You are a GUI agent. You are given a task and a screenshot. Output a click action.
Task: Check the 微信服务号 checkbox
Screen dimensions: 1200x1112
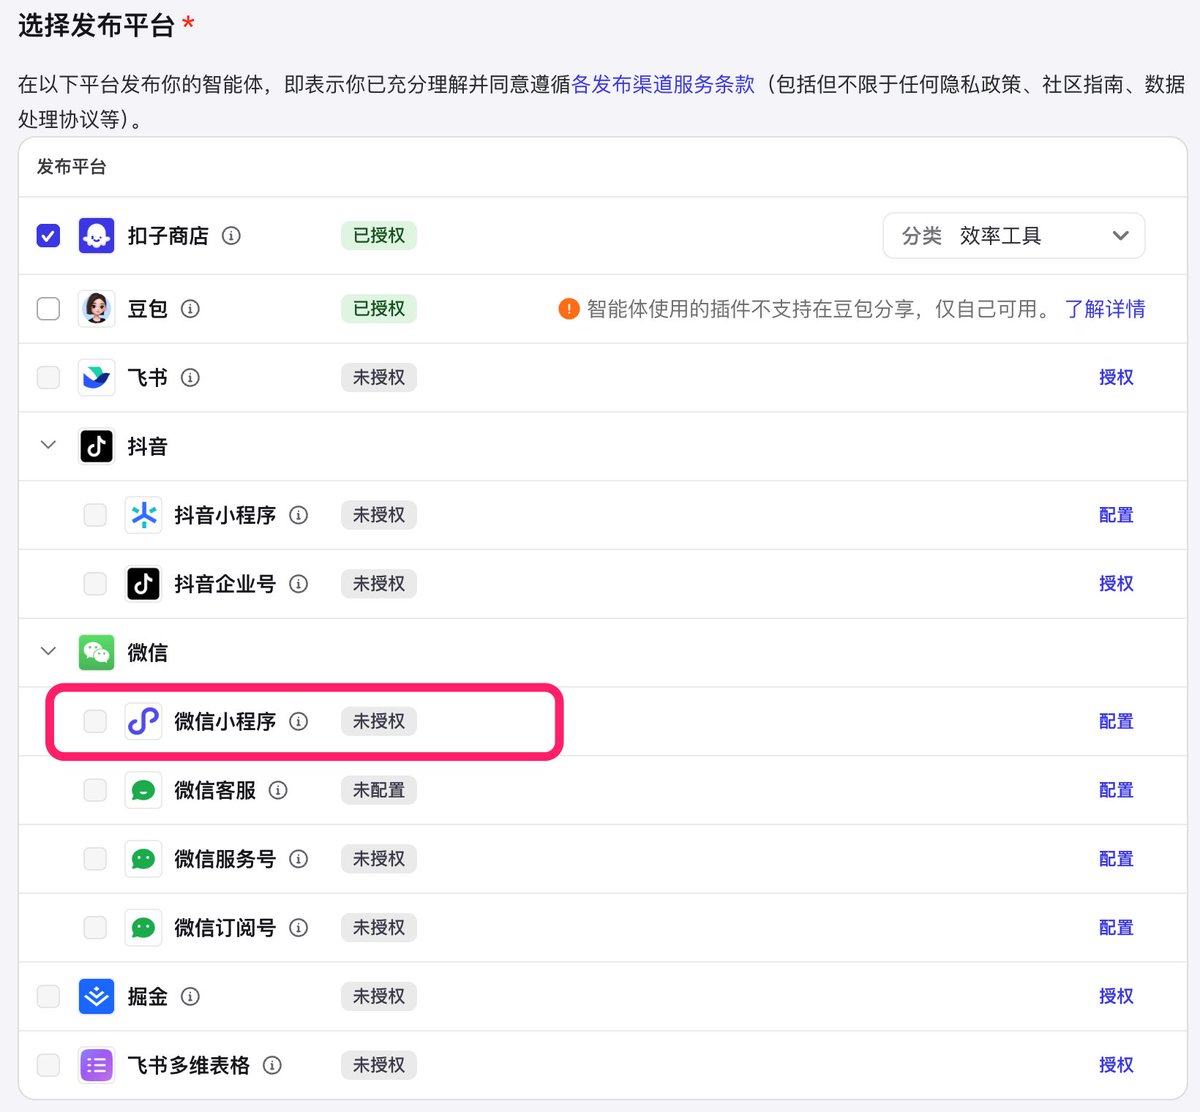95,859
